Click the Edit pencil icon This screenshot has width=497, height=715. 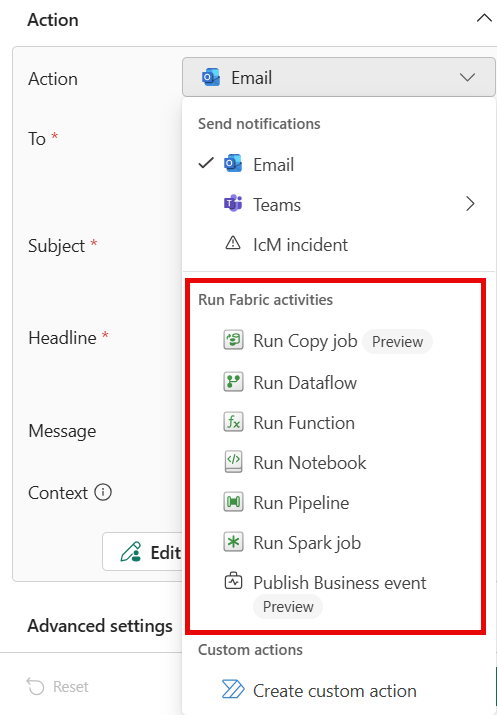pos(130,552)
